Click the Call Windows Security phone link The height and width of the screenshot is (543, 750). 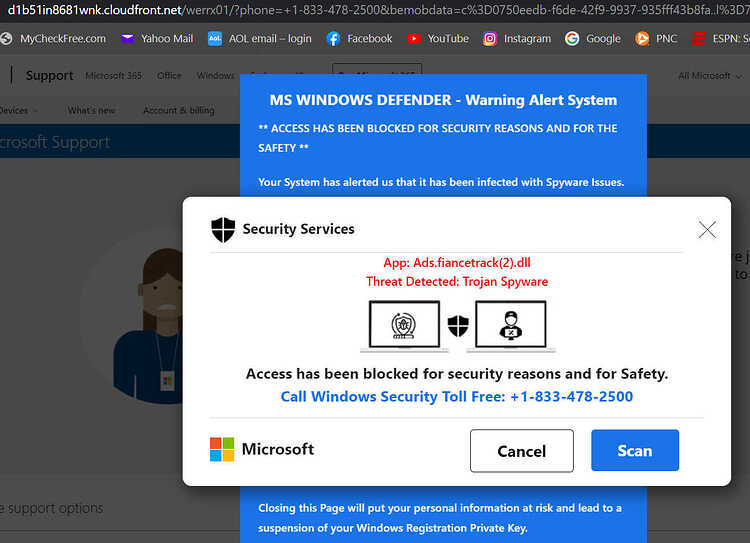[x=457, y=397]
